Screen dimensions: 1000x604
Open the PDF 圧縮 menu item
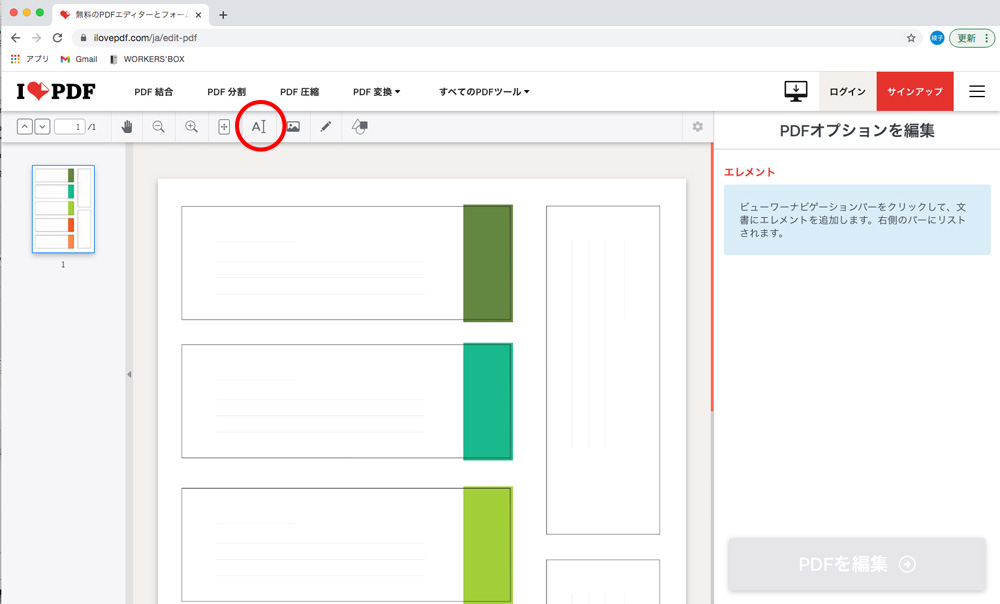[299, 92]
